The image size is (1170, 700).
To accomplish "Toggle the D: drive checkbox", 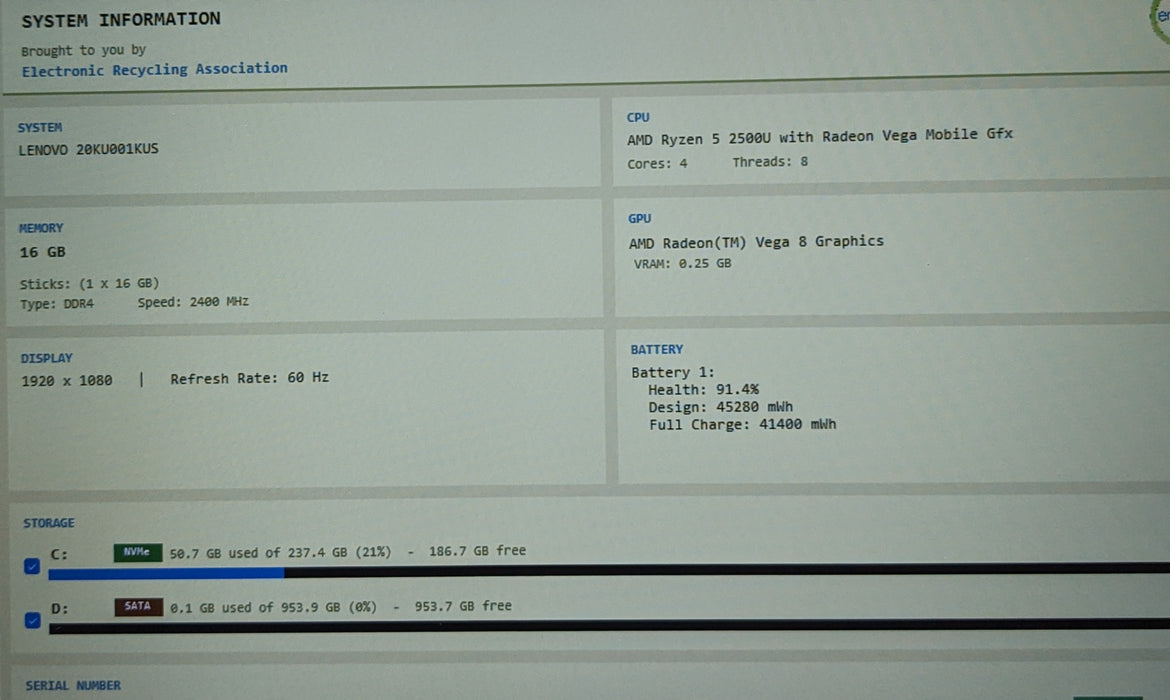I will click(x=33, y=620).
